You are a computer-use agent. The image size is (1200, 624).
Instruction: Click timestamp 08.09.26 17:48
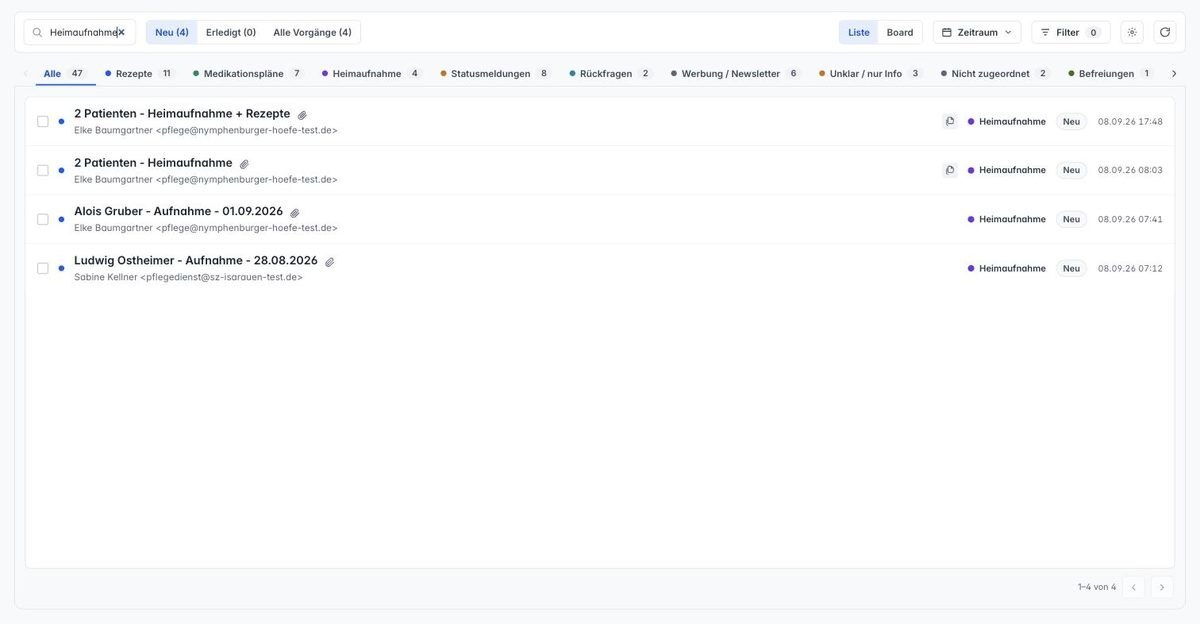pyautogui.click(x=1130, y=121)
